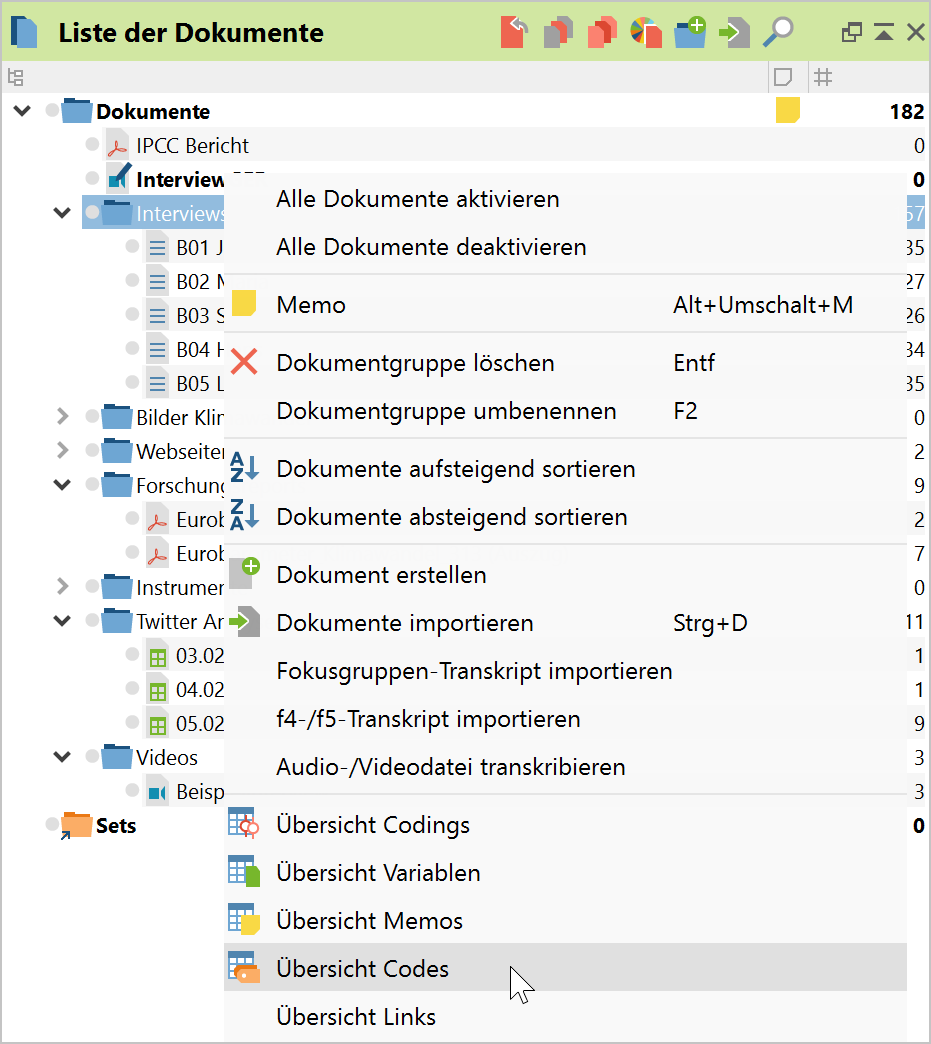931x1044 pixels.
Task: Create a new document group via folder-plus icon
Action: (690, 33)
